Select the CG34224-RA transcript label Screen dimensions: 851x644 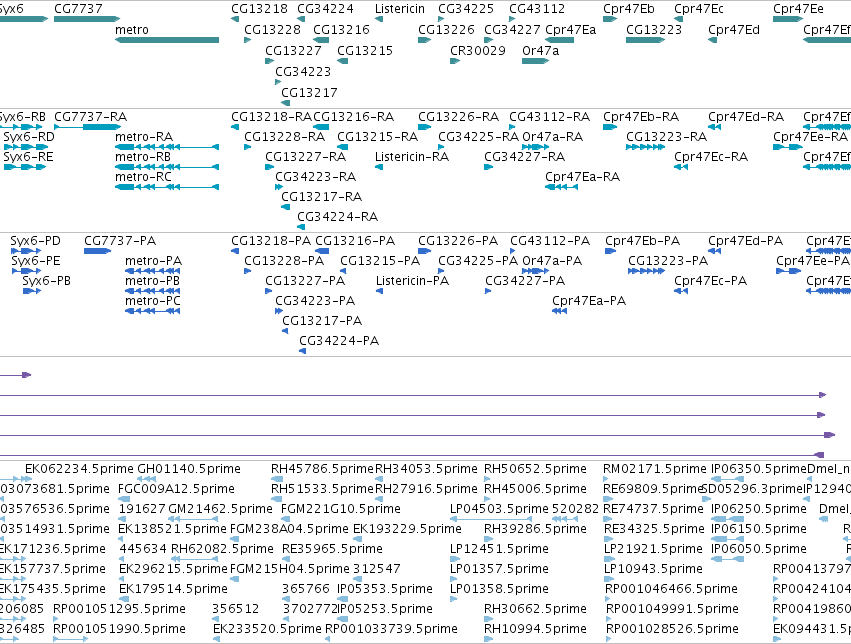click(338, 217)
